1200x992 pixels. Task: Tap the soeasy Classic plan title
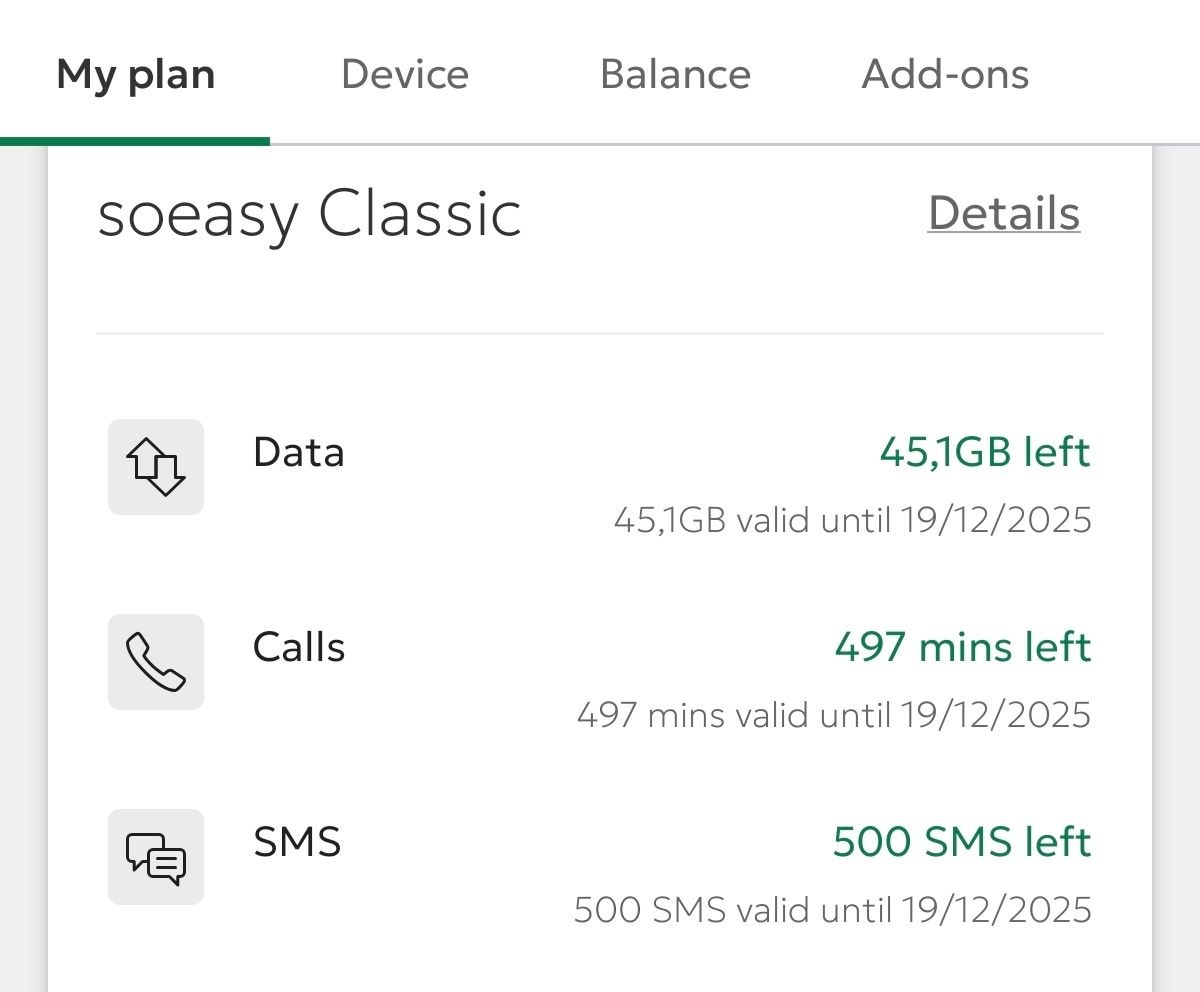point(310,215)
